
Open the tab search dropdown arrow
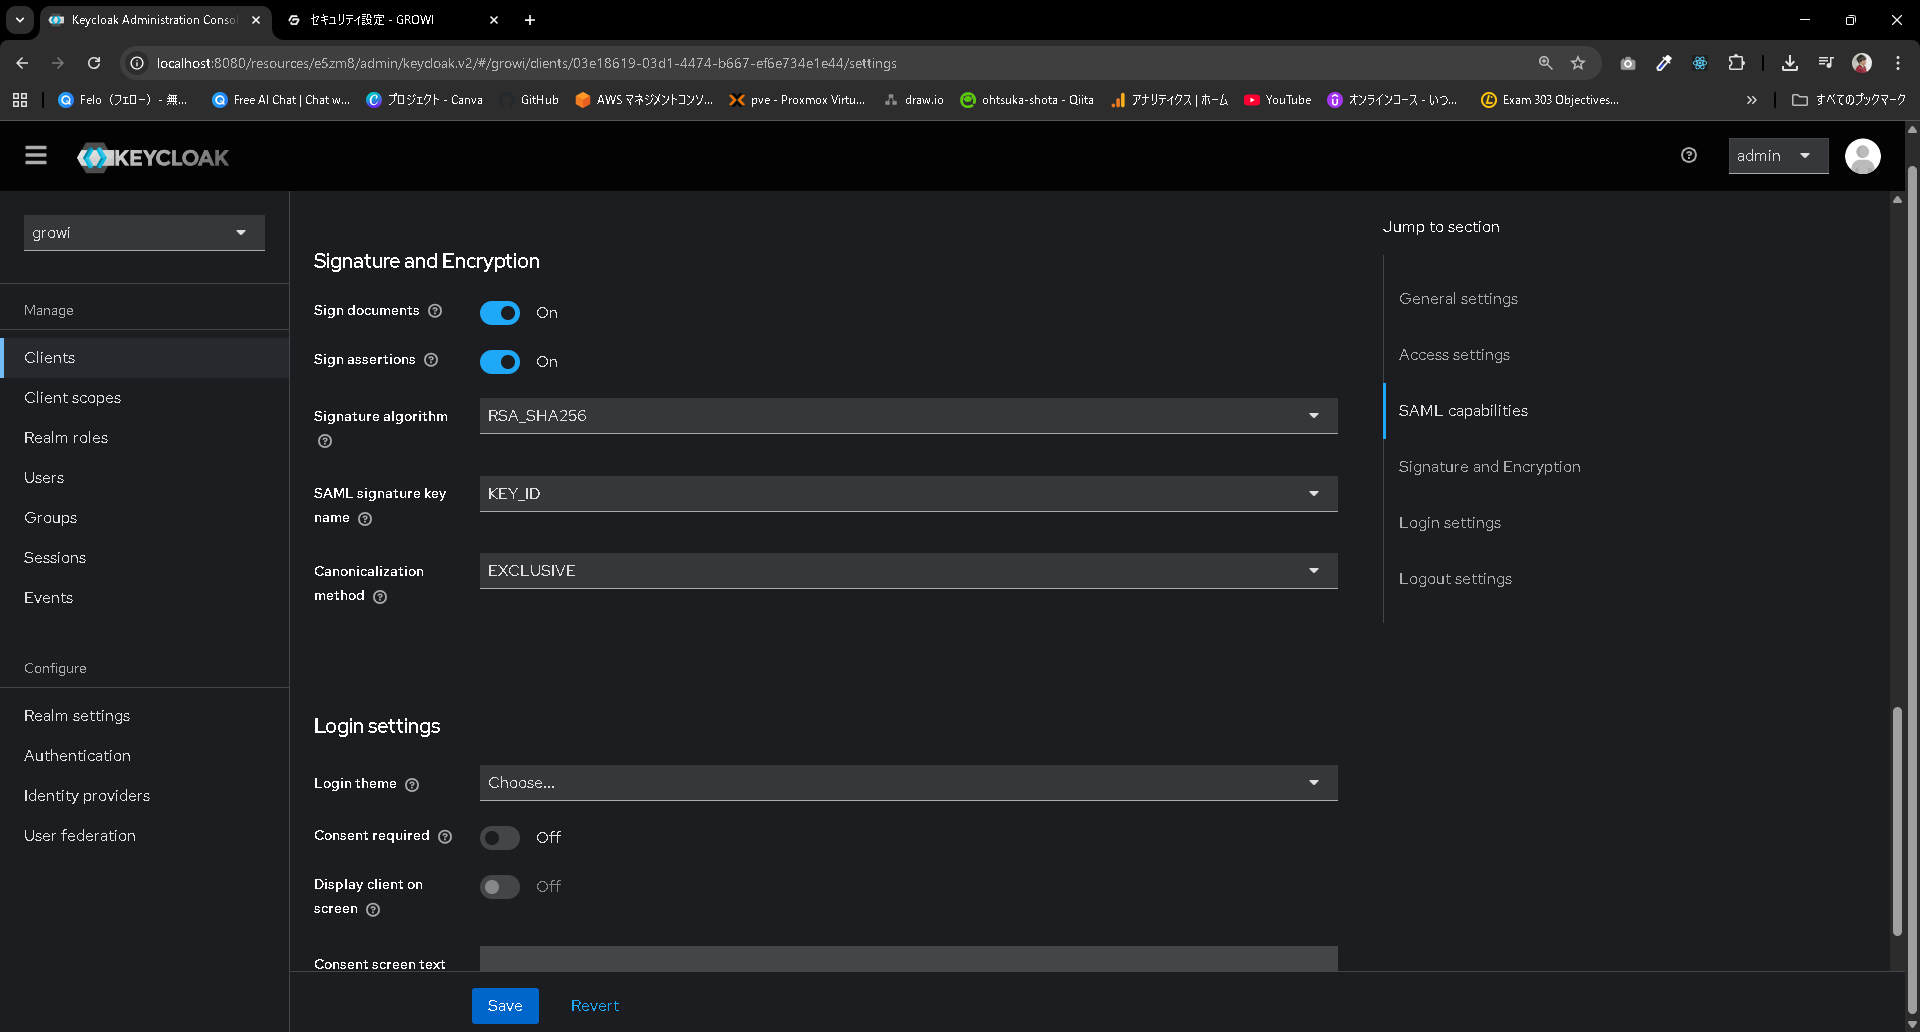20,20
